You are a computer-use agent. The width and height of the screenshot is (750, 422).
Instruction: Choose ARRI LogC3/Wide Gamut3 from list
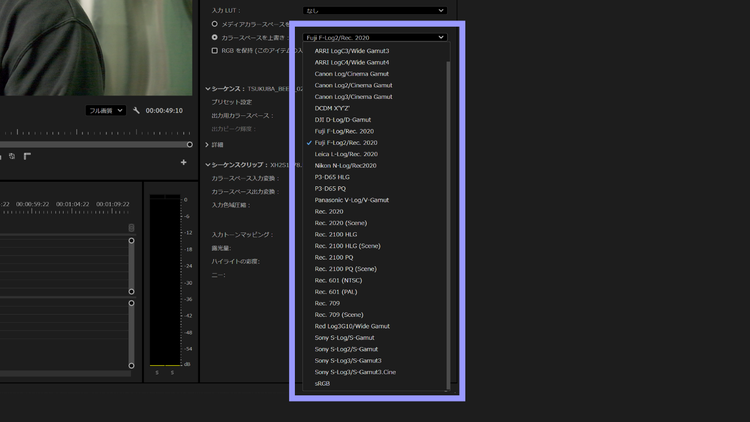(x=352, y=51)
